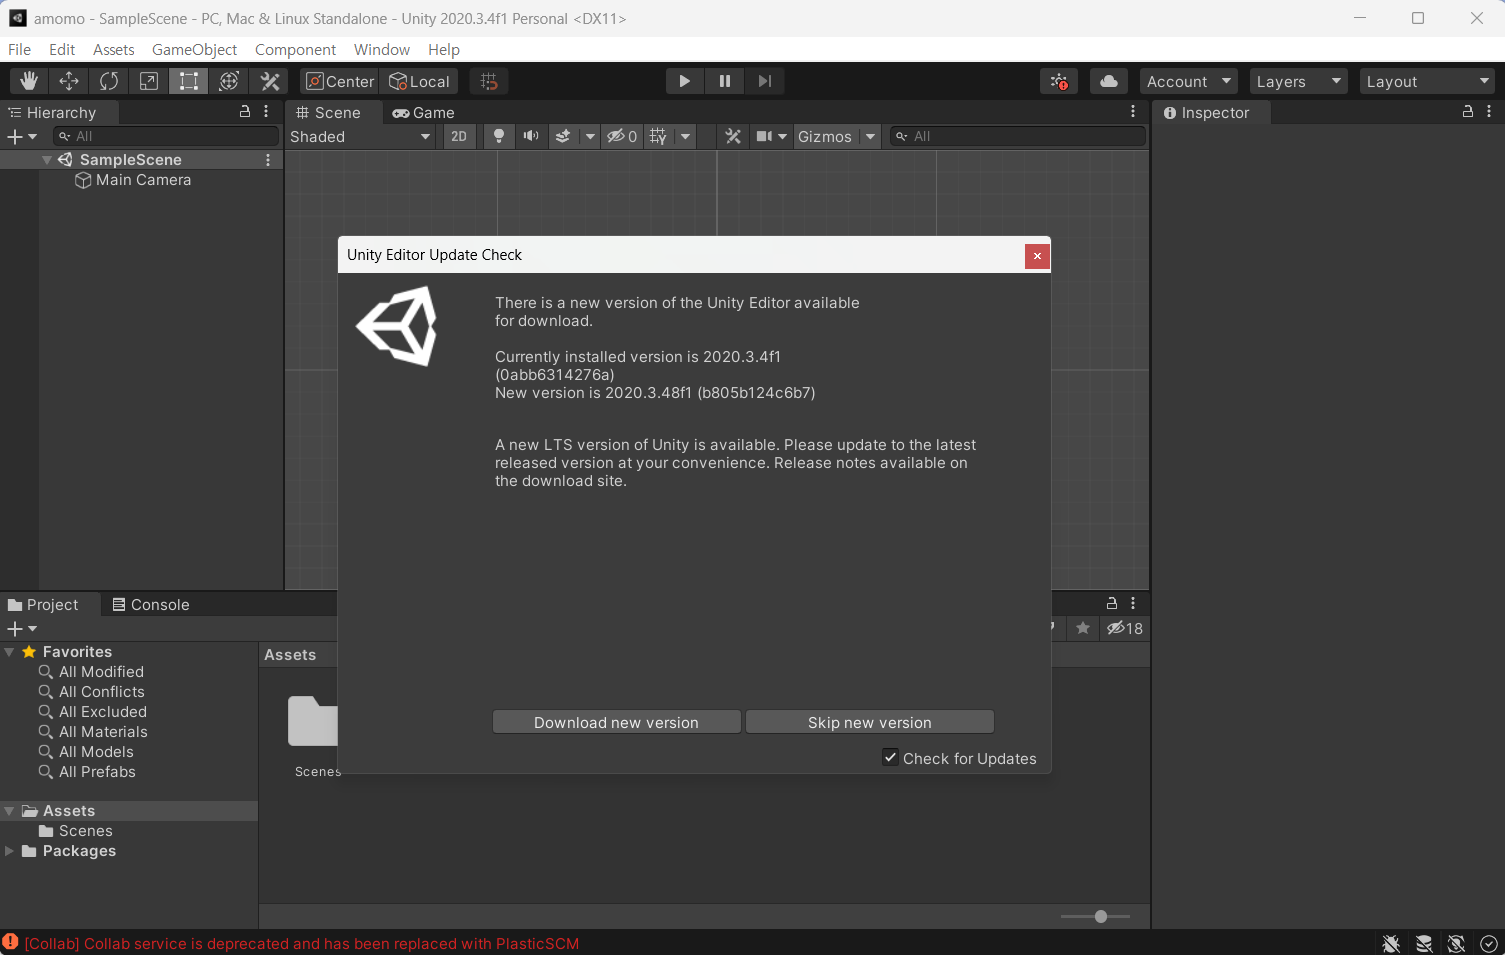The width and height of the screenshot is (1505, 955).
Task: Toggle Gizmos in scene view
Action: pyautogui.click(x=825, y=136)
